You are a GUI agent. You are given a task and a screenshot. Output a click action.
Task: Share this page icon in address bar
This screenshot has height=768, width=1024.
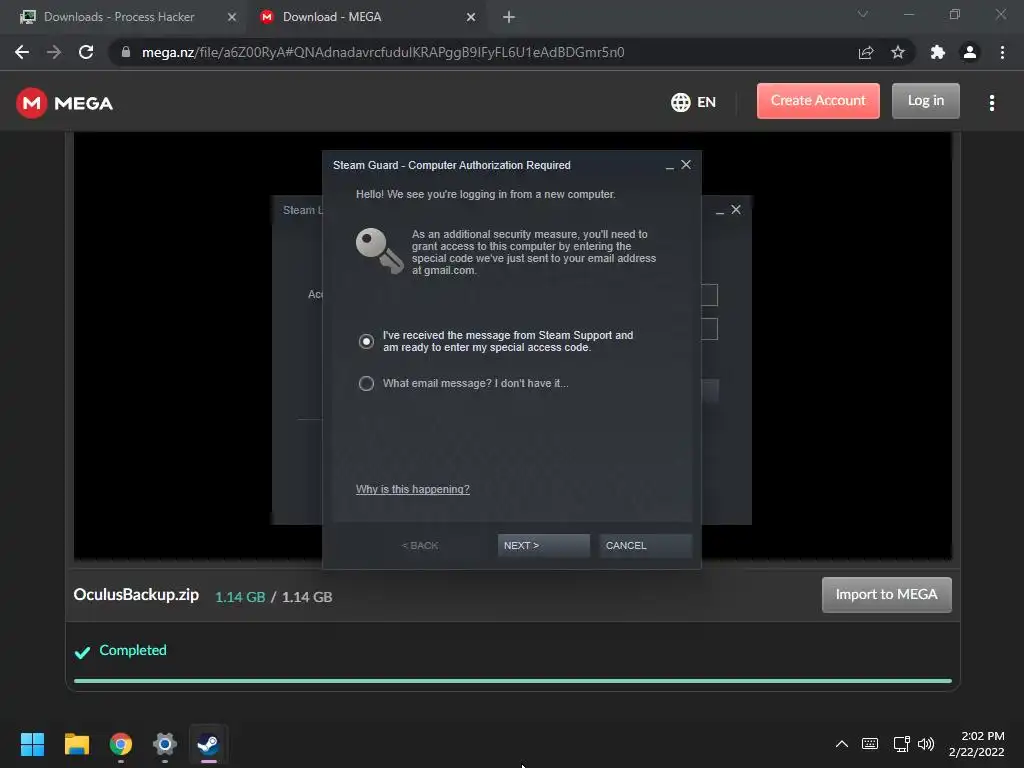[866, 52]
